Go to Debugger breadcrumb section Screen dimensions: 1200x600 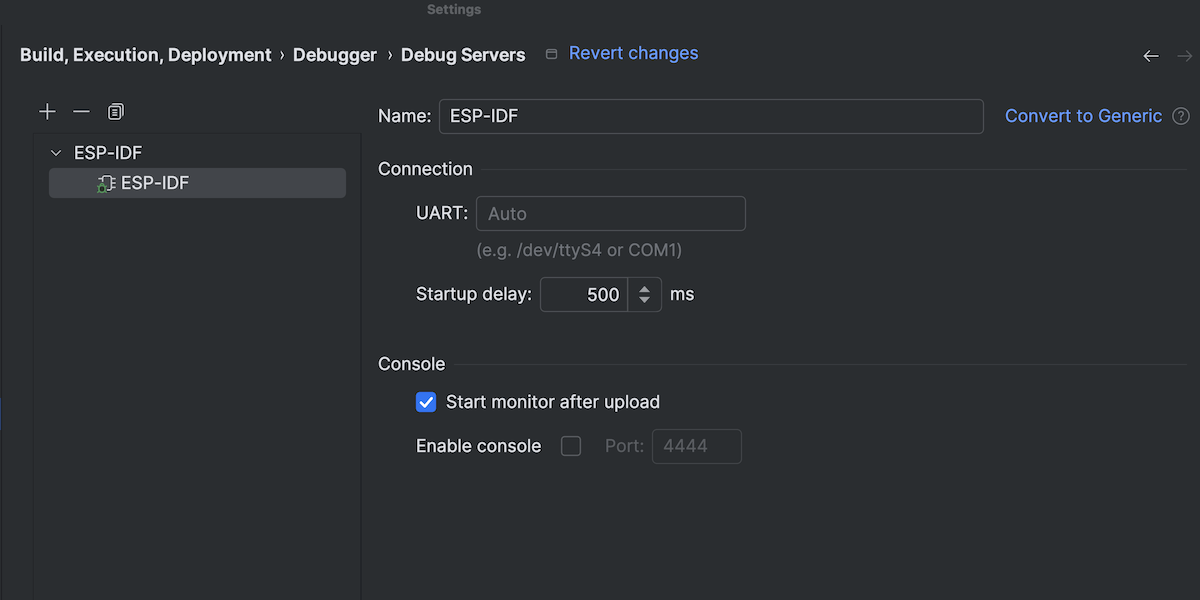tap(335, 55)
